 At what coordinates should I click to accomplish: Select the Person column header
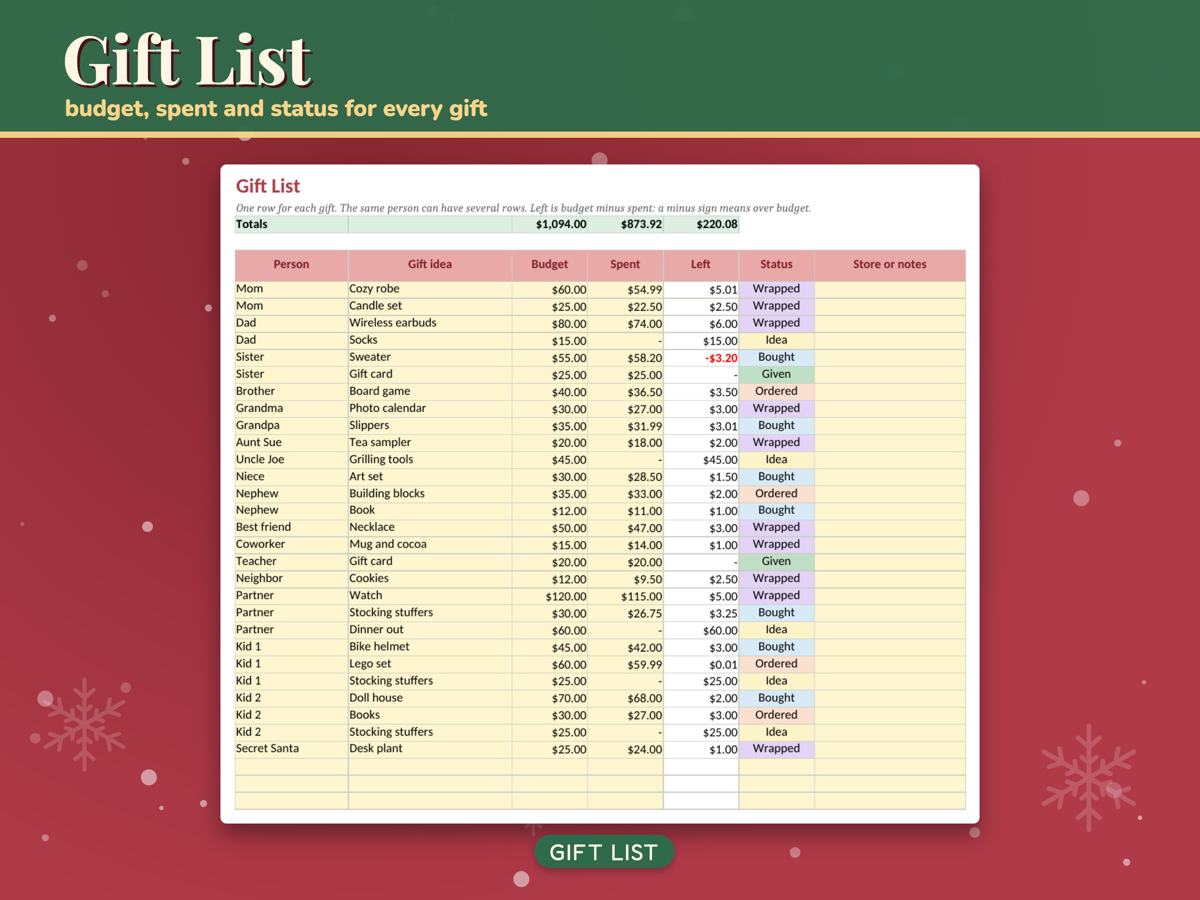click(x=291, y=265)
